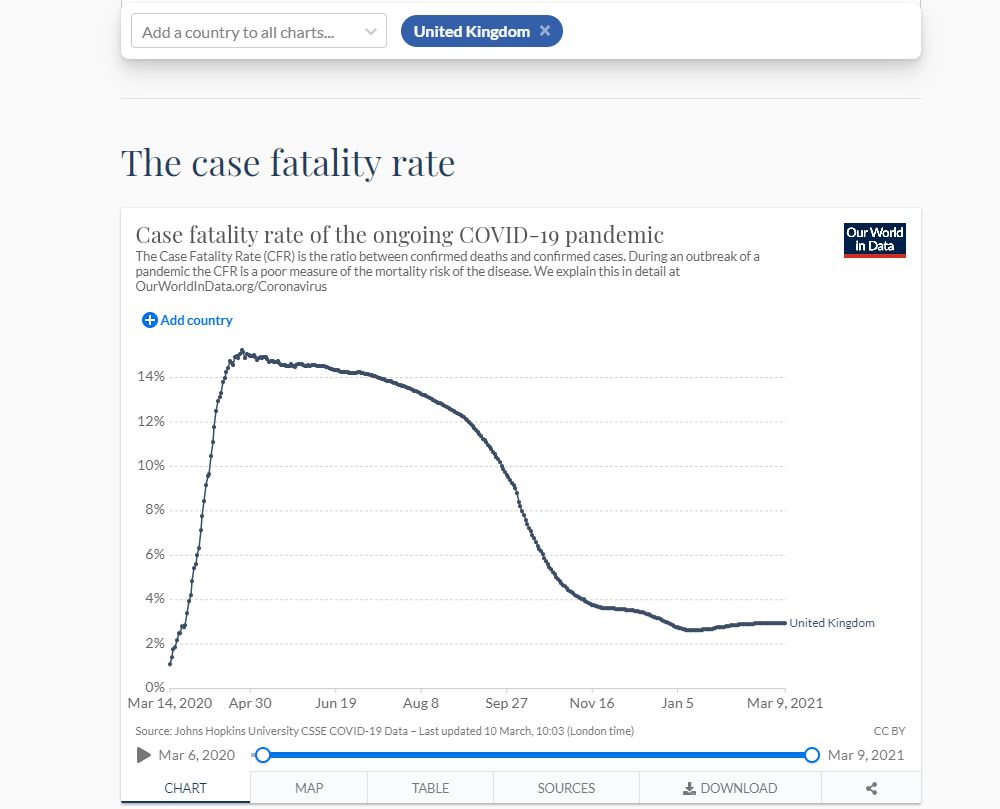This screenshot has height=809, width=1000.
Task: Click the plus icon for Add country
Action: point(150,320)
